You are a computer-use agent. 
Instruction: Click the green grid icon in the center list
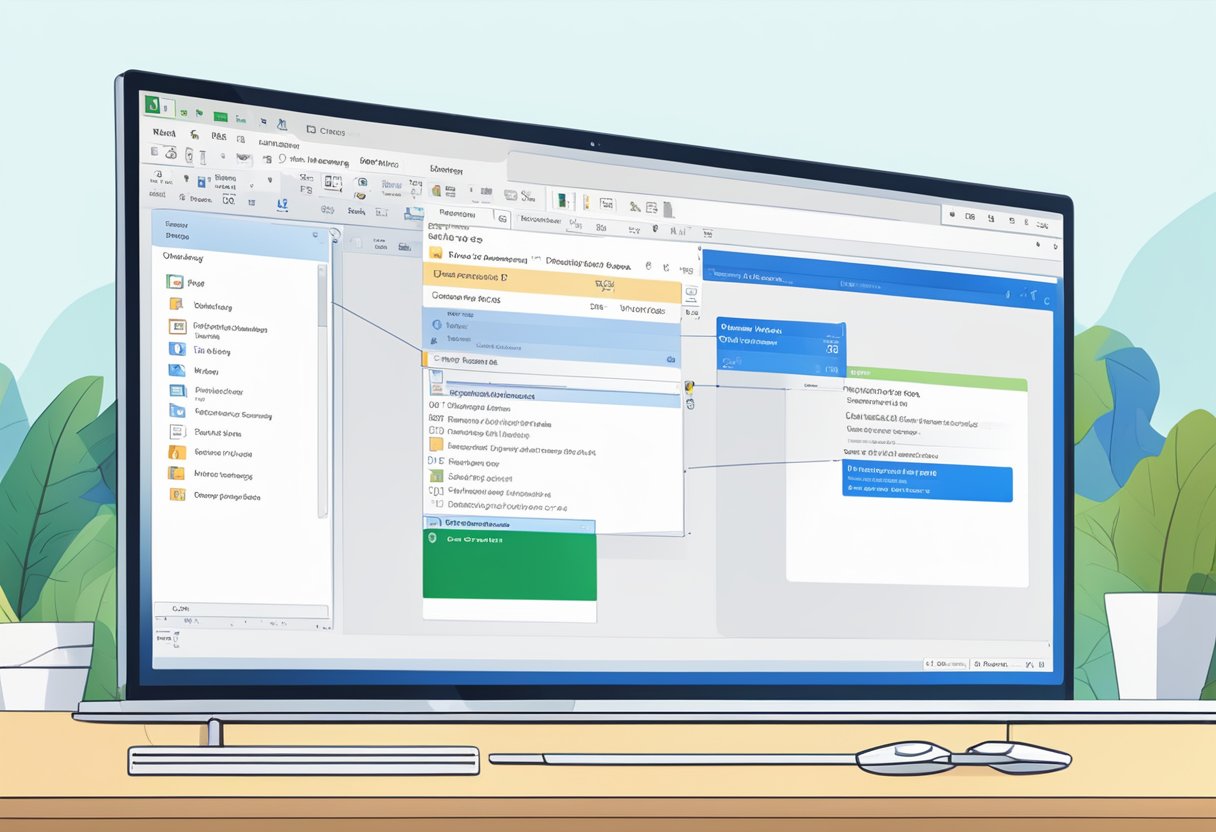435,477
